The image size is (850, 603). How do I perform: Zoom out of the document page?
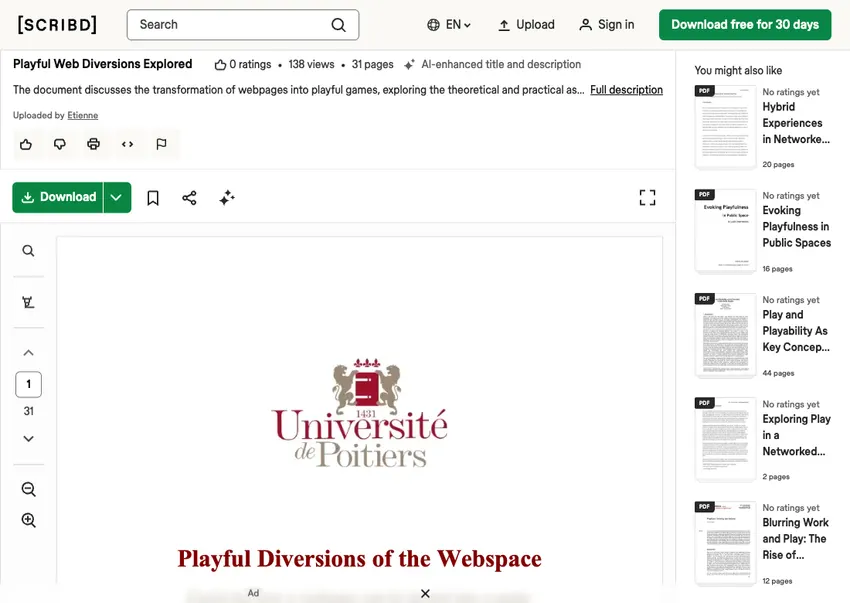coord(28,489)
